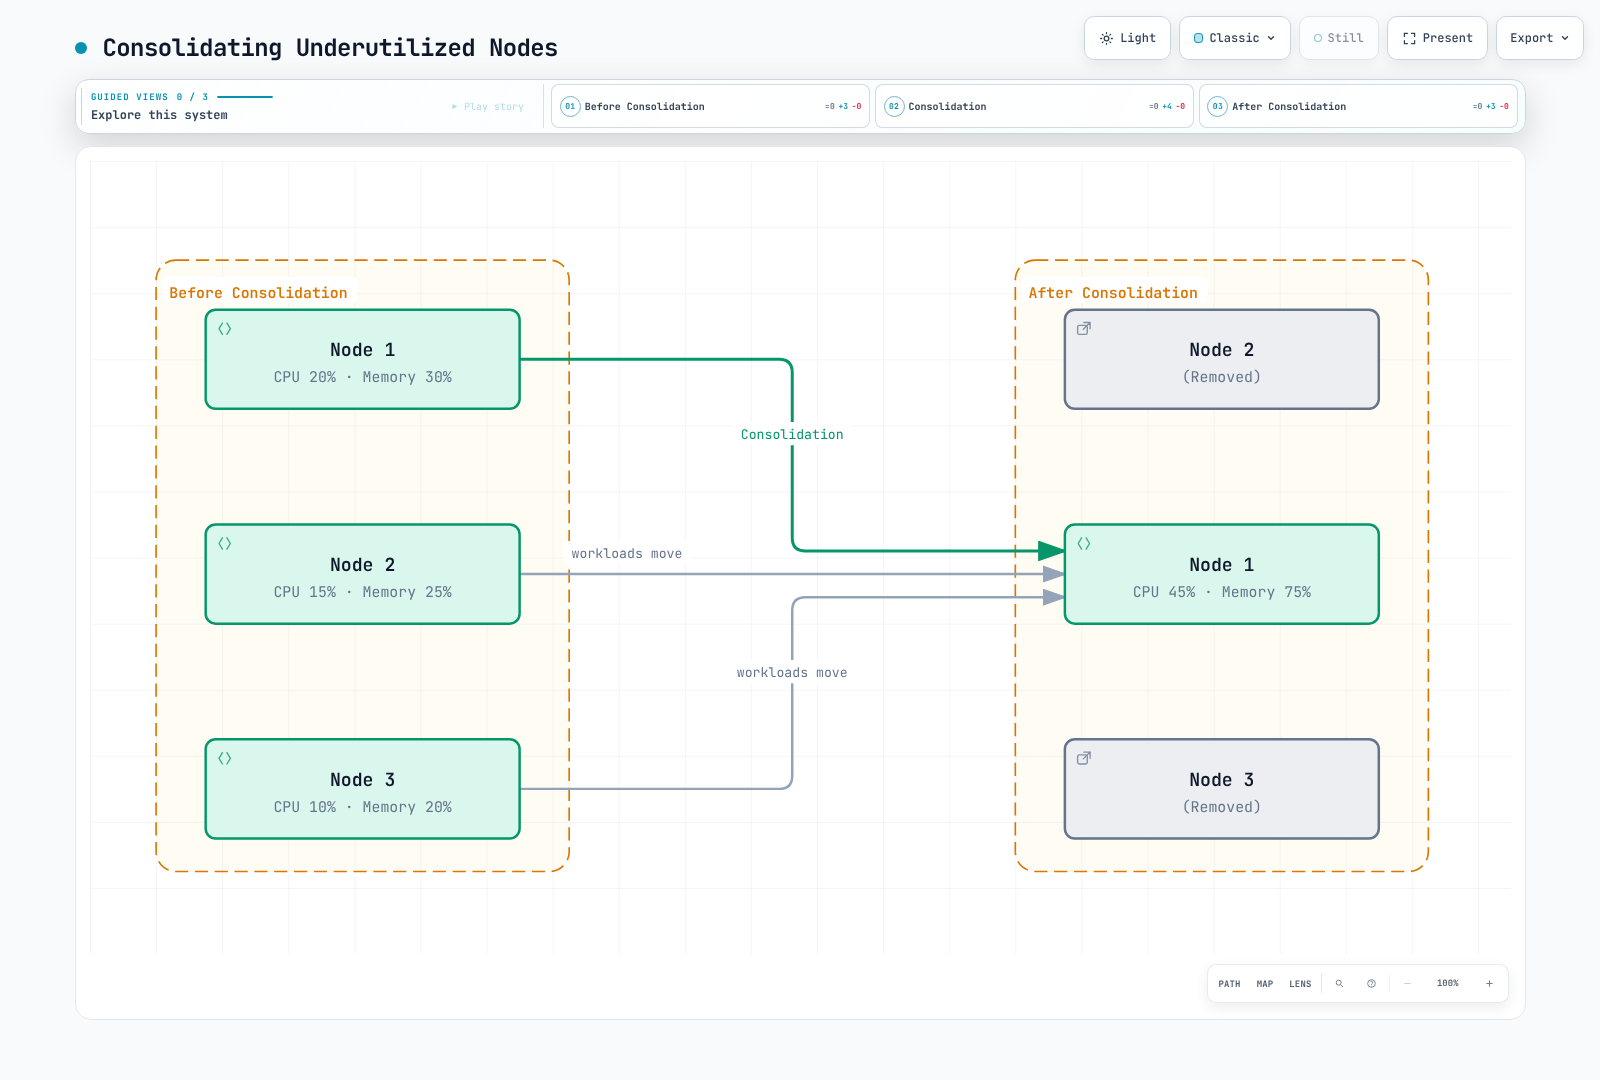1600x1080 pixels.
Task: Click the 100% zoom level
Action: tap(1448, 984)
